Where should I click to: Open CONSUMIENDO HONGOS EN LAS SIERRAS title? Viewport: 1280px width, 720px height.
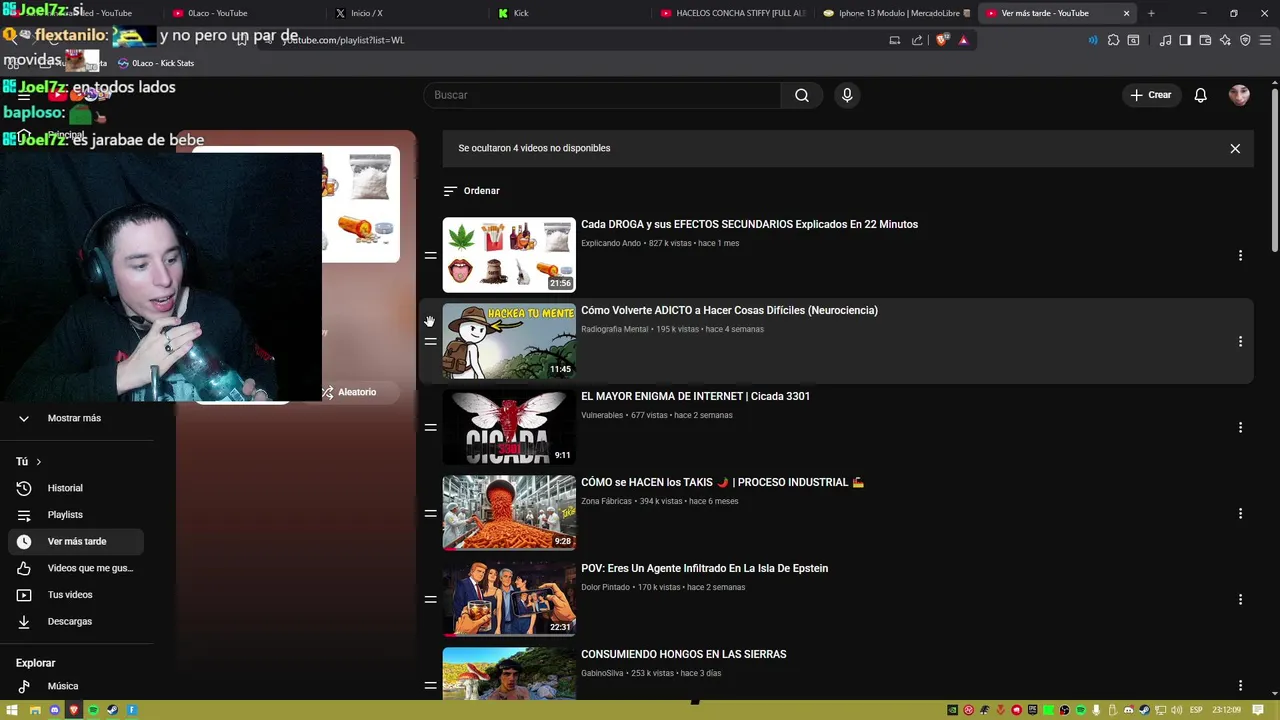(x=683, y=654)
